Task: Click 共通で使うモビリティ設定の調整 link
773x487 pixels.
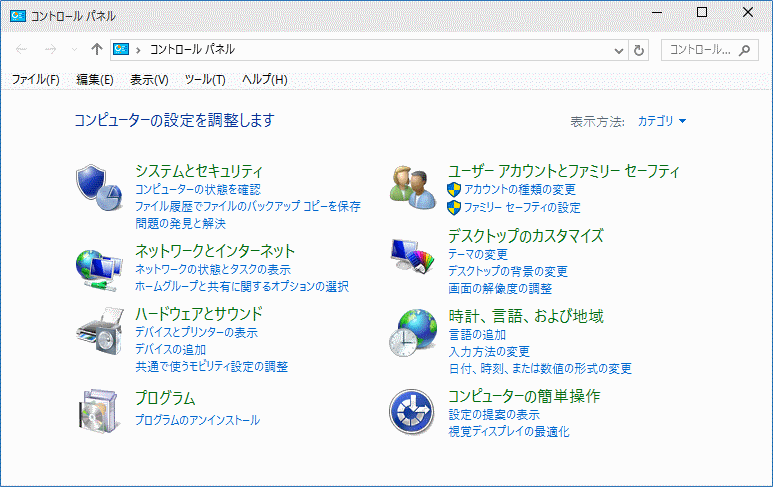Action: point(211,367)
